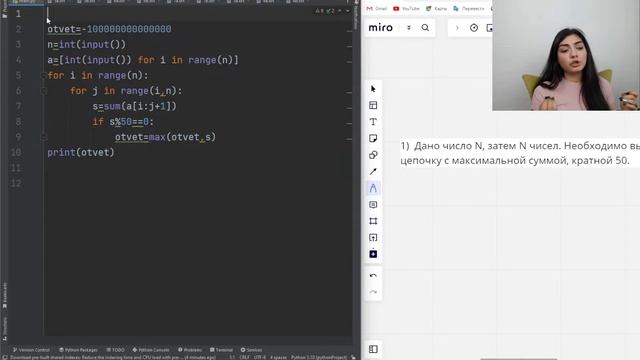640x360 pixels.
Task: Select the connection line tool in Miro
Action: click(x=373, y=171)
